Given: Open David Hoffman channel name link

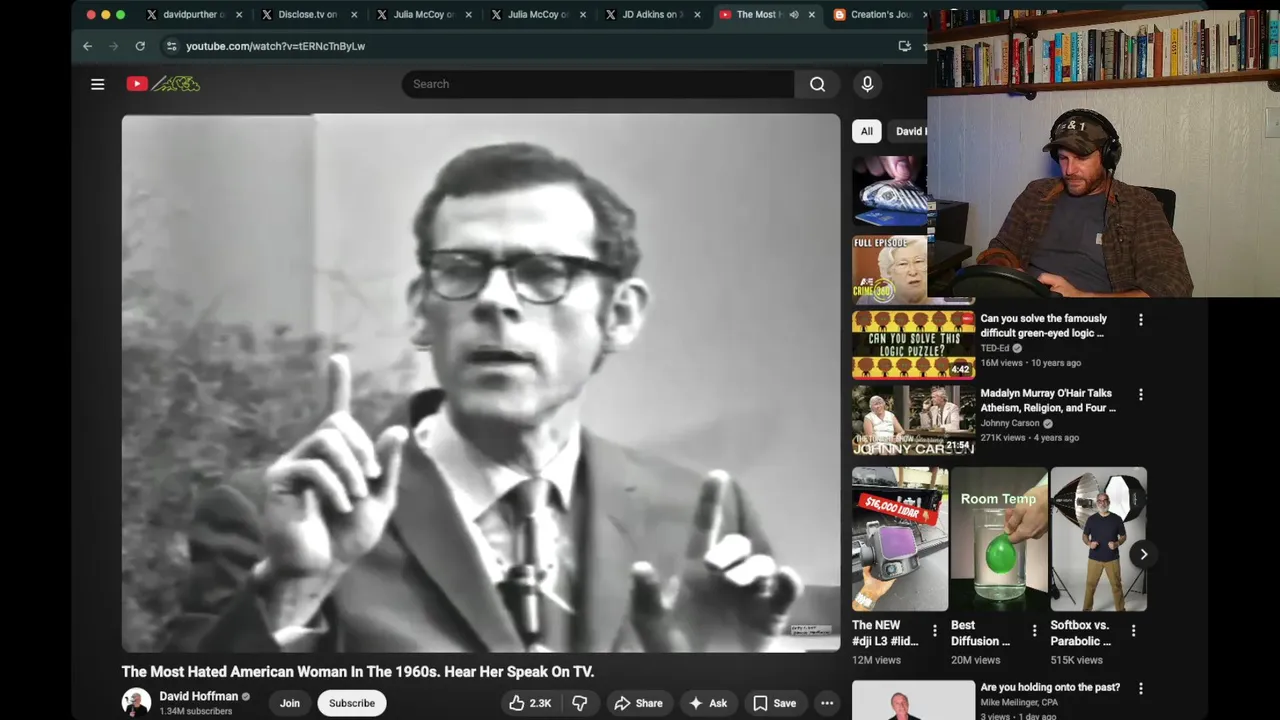Looking at the screenshot, I should [199, 696].
